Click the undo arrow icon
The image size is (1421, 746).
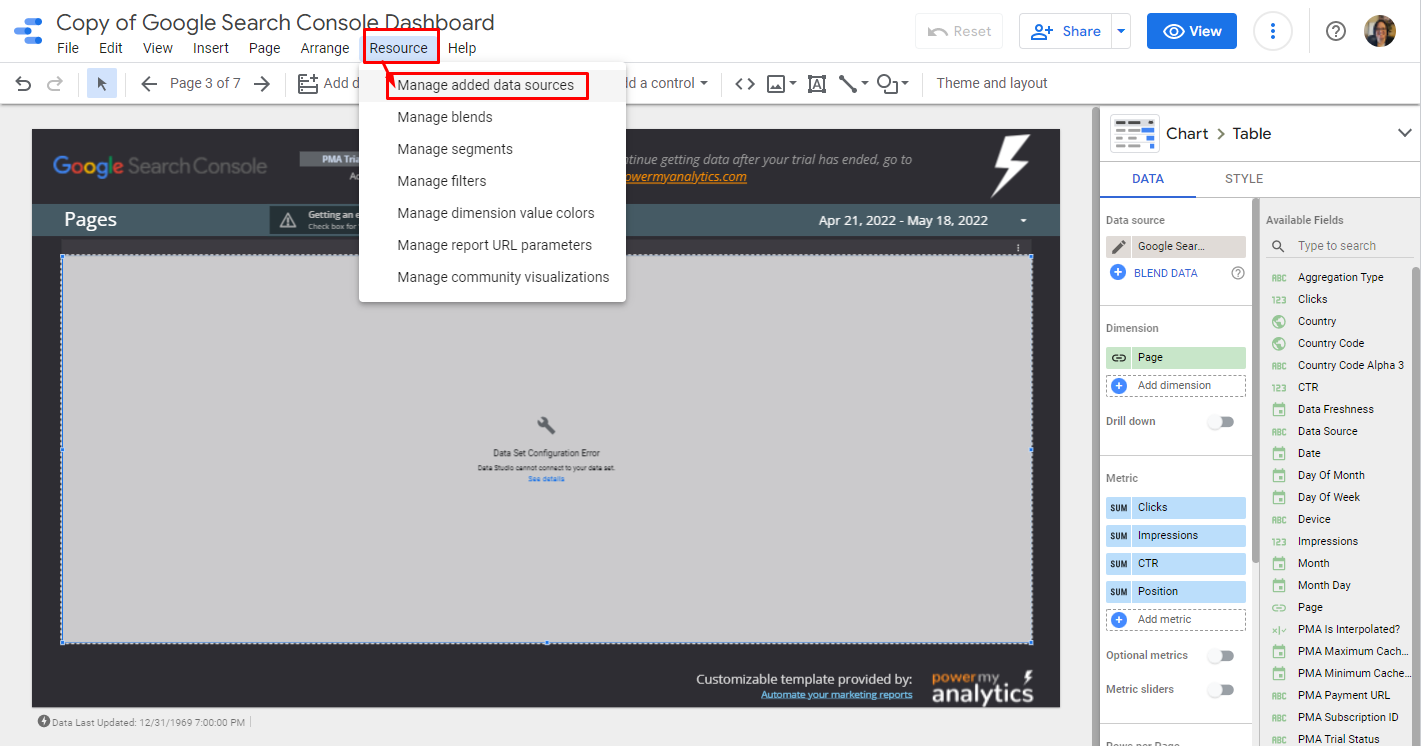tap(23, 84)
